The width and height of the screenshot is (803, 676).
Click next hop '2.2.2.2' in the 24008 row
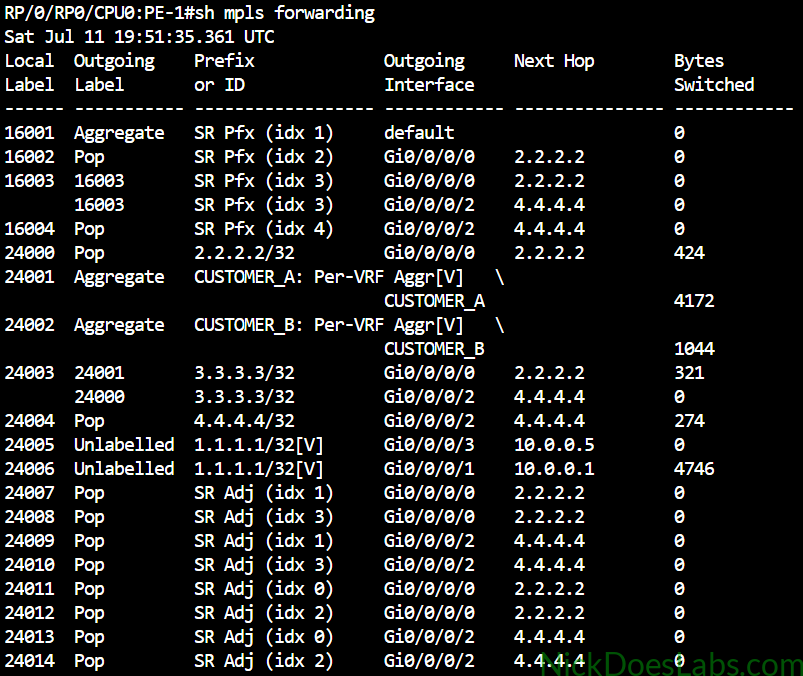[549, 517]
